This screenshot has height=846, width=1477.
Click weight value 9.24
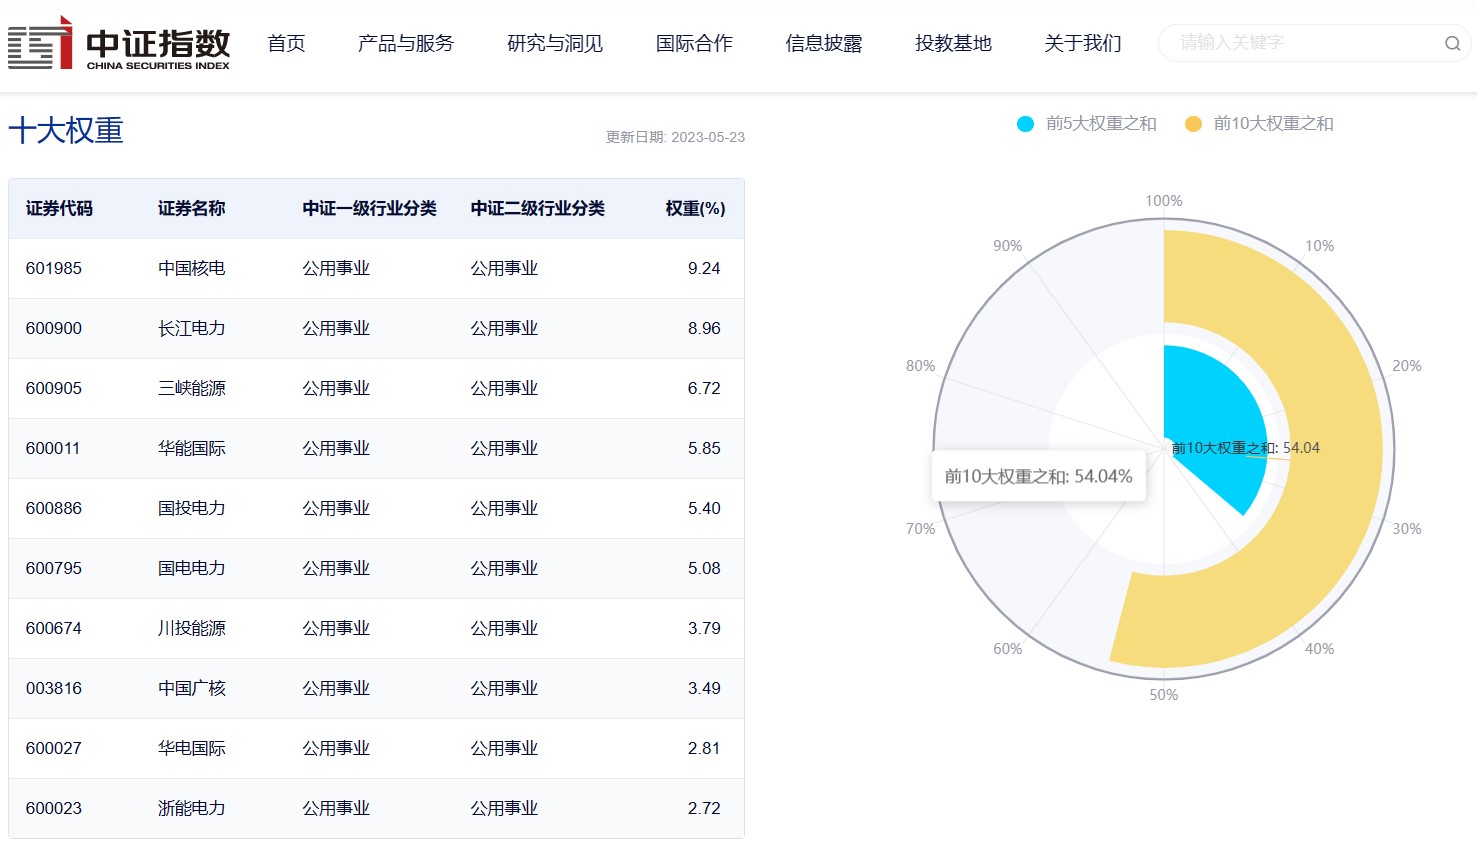(704, 268)
